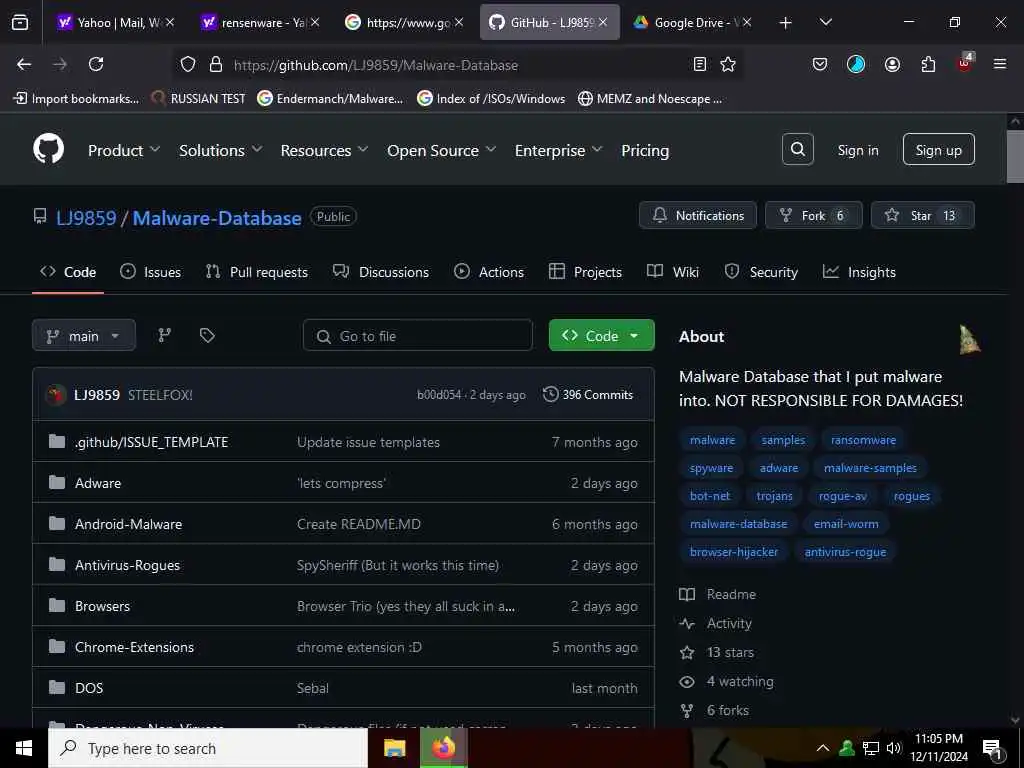The image size is (1024, 768).
Task: Click the GitHub Octocat home logo
Action: tap(48, 150)
